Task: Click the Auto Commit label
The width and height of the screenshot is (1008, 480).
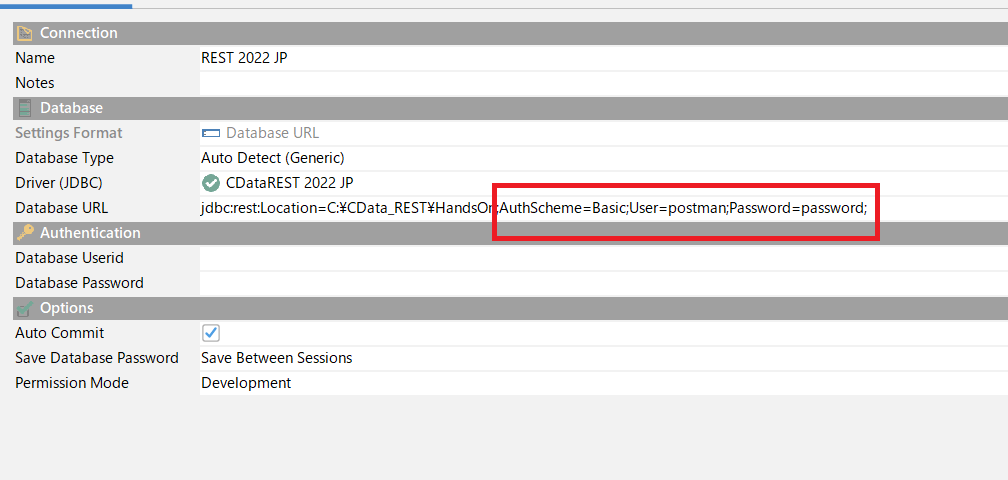Action: [x=60, y=333]
